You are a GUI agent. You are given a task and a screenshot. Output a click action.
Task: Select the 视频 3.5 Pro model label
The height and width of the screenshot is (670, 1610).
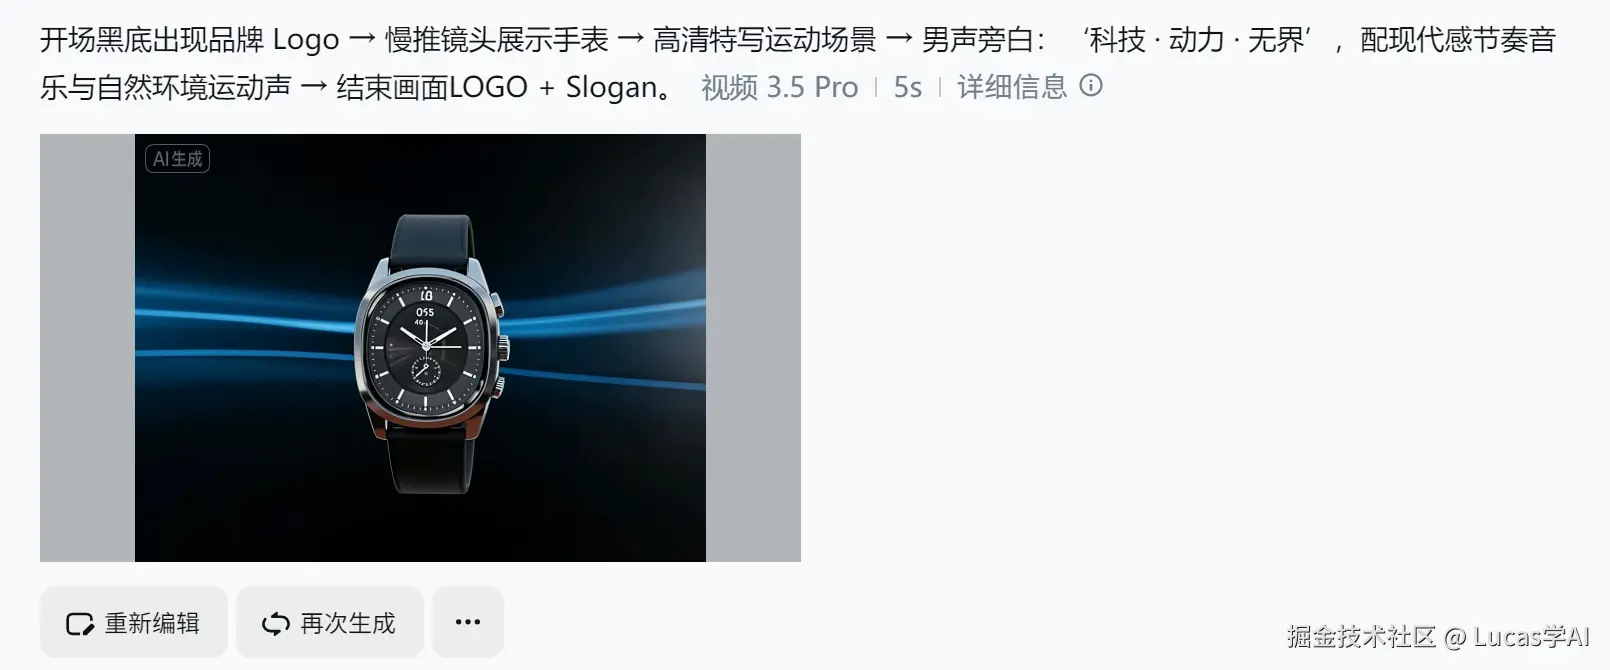[x=779, y=87]
